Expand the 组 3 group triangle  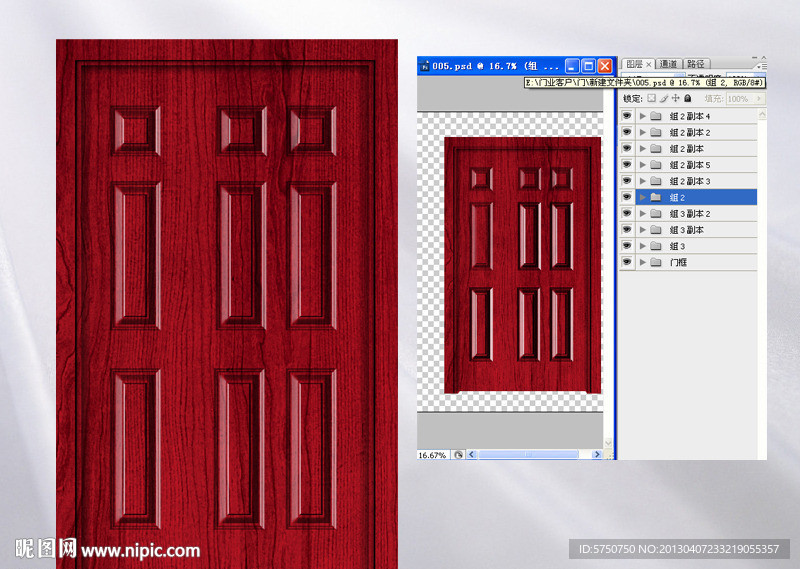(x=643, y=246)
